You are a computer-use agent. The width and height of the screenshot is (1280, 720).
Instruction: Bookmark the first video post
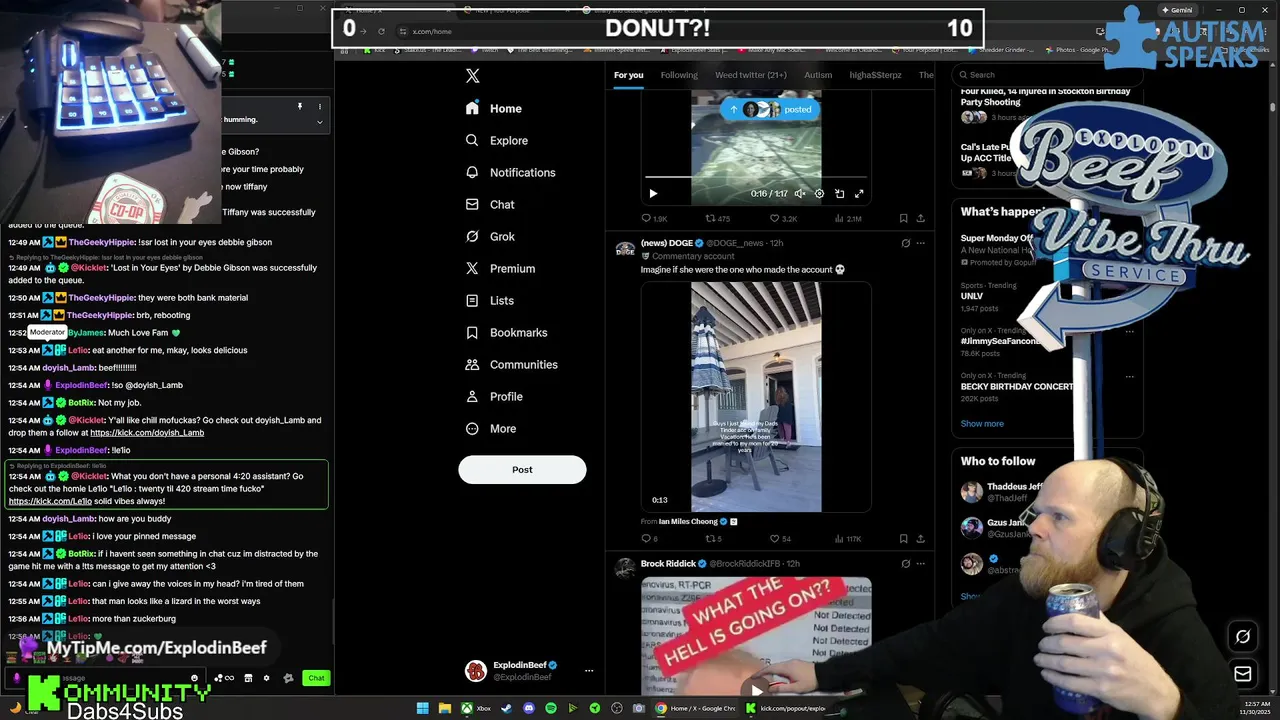[903, 218]
